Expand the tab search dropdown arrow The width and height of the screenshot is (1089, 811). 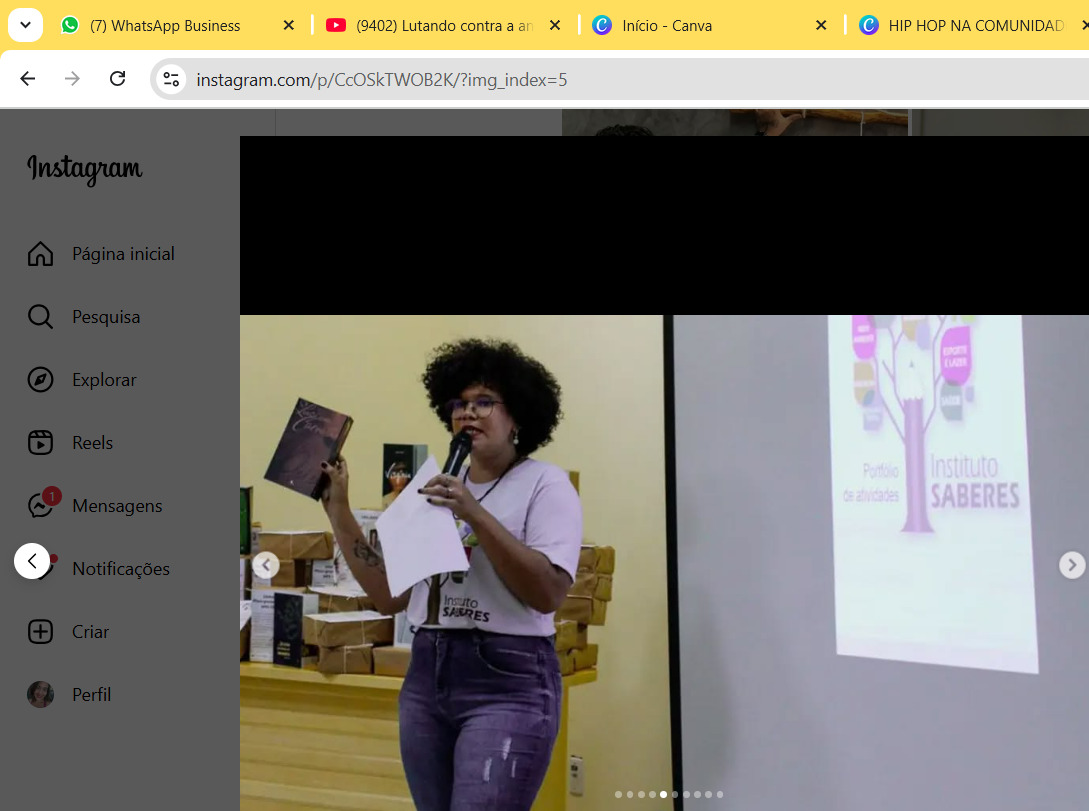coord(25,25)
